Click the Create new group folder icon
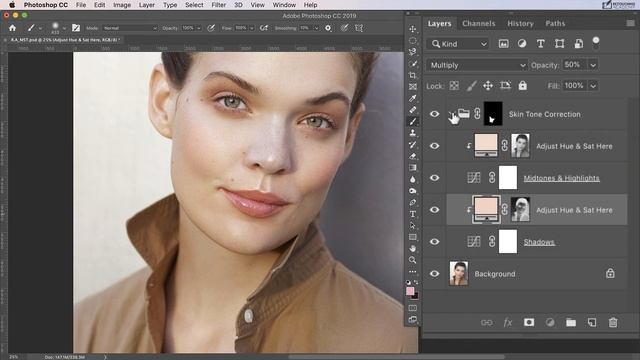The image size is (640, 360). click(x=571, y=322)
